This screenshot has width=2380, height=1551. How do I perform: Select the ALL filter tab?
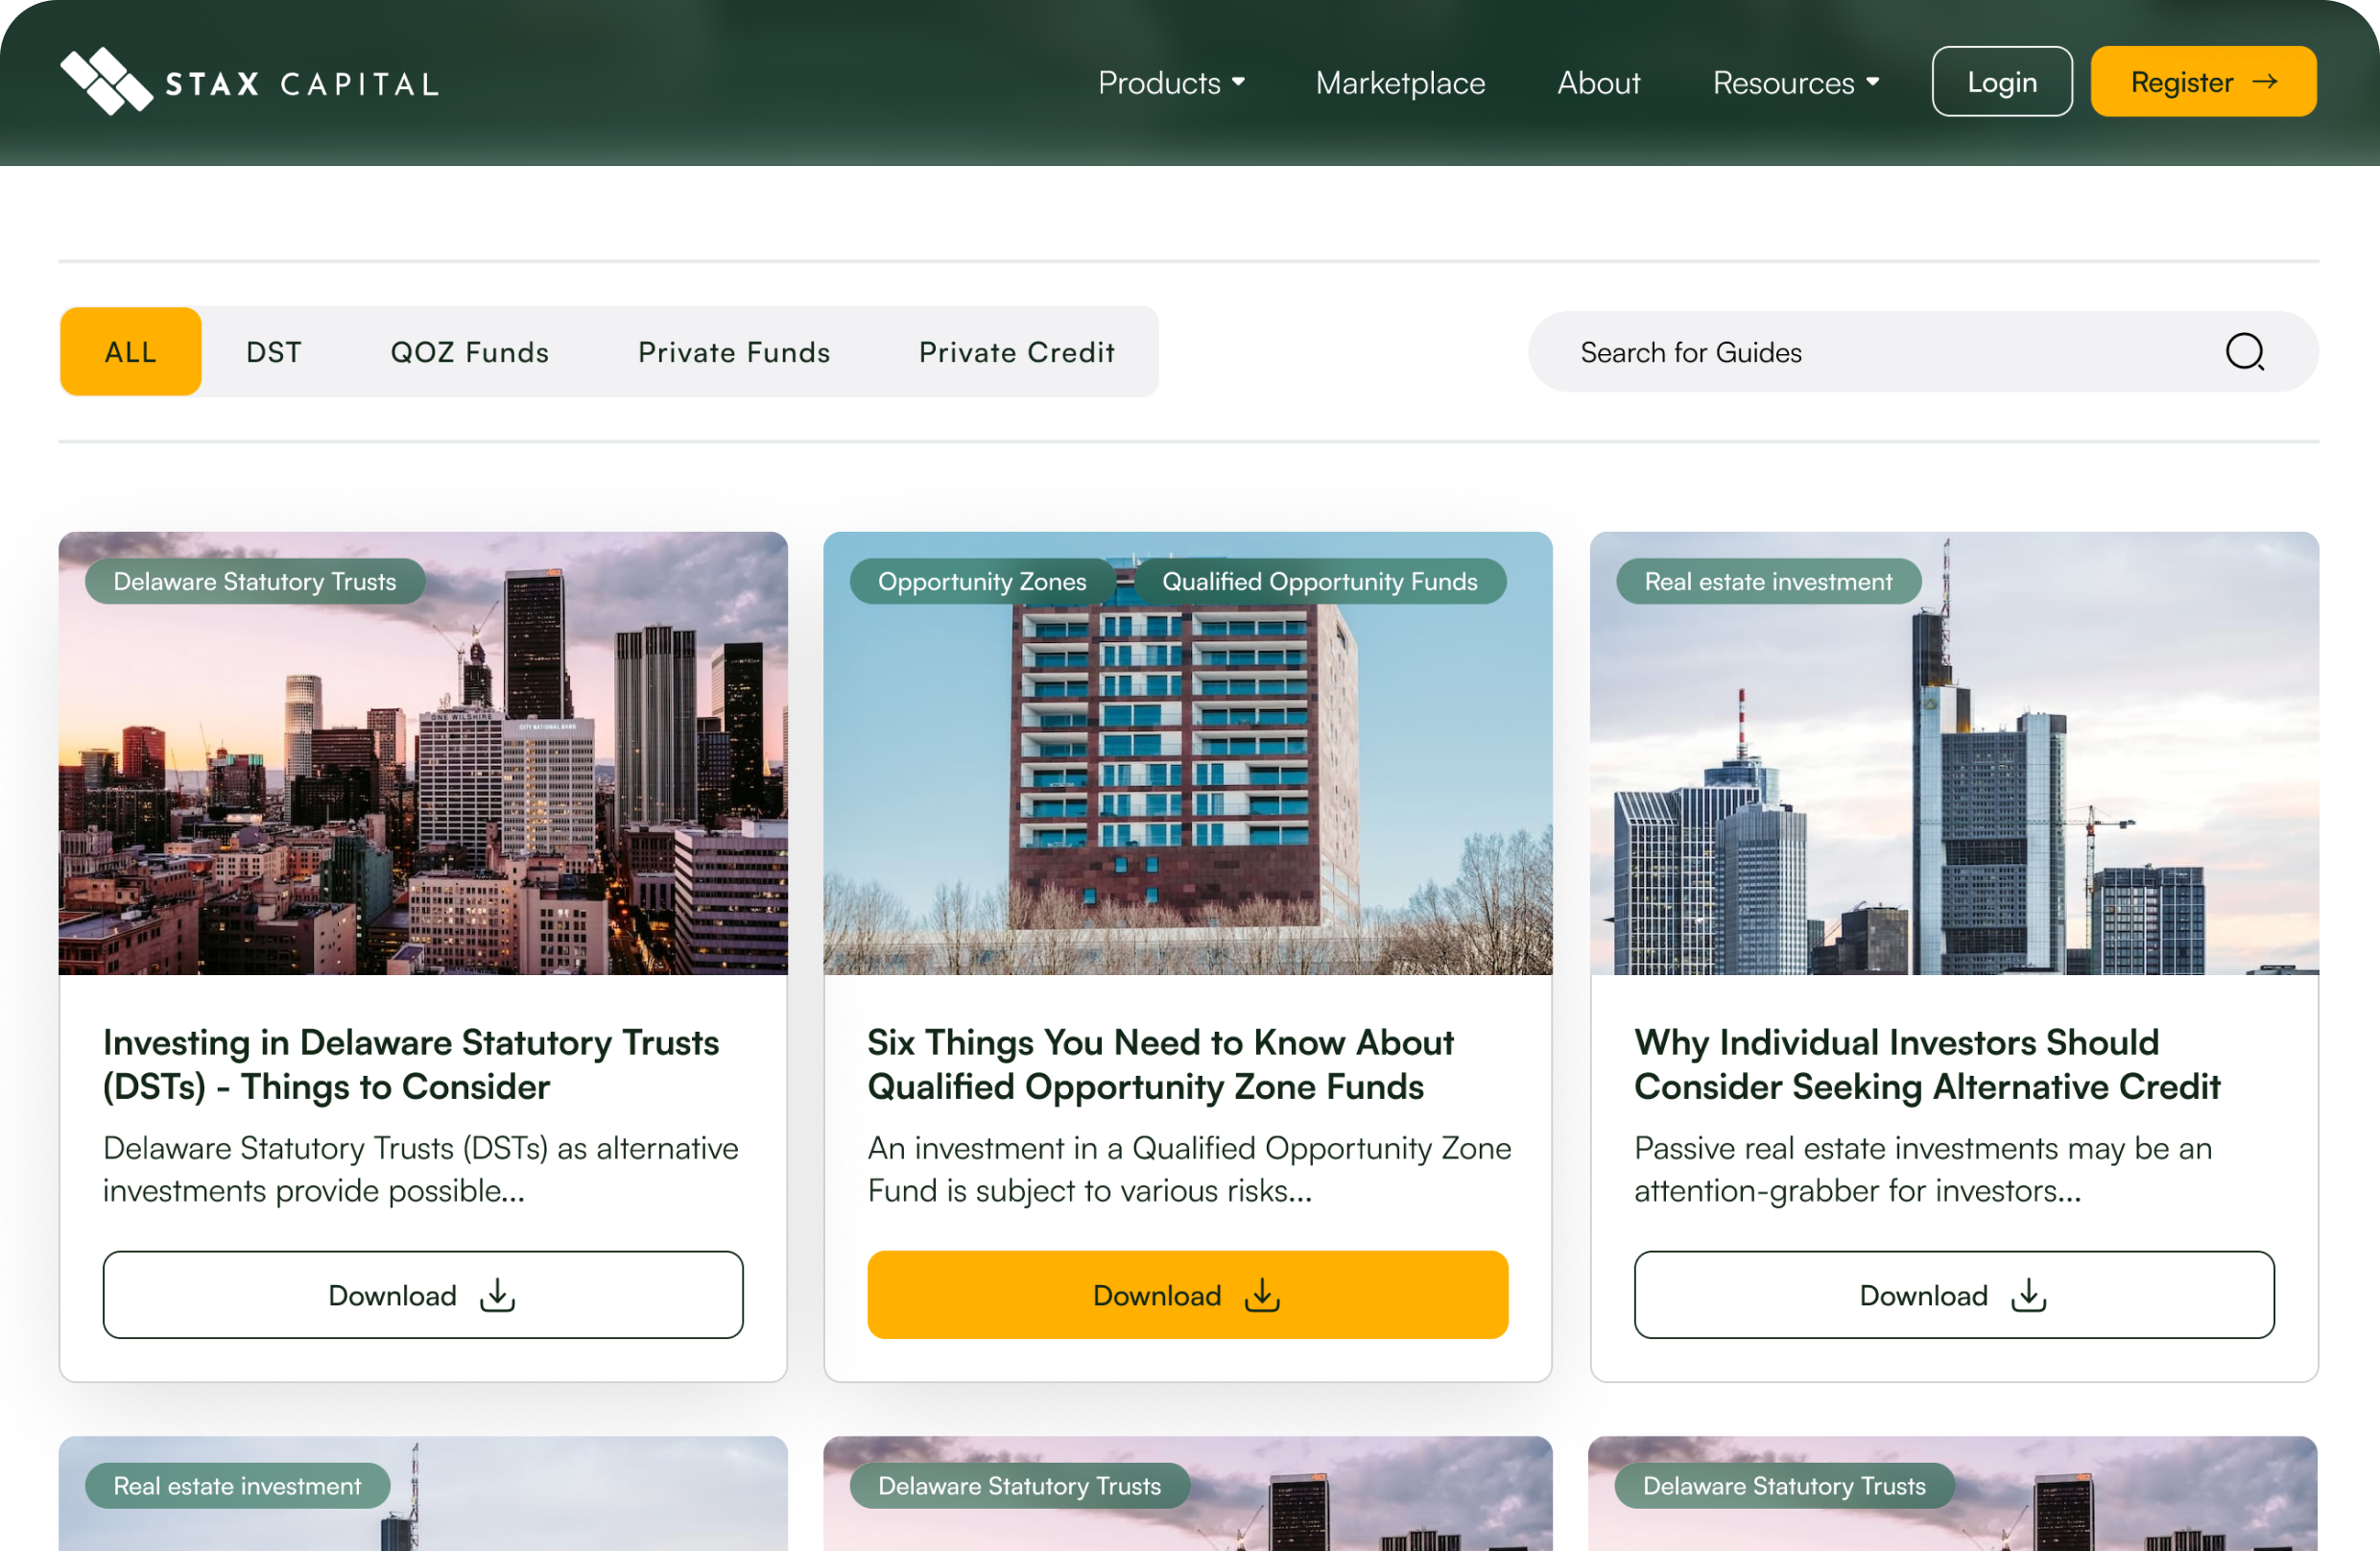point(131,350)
